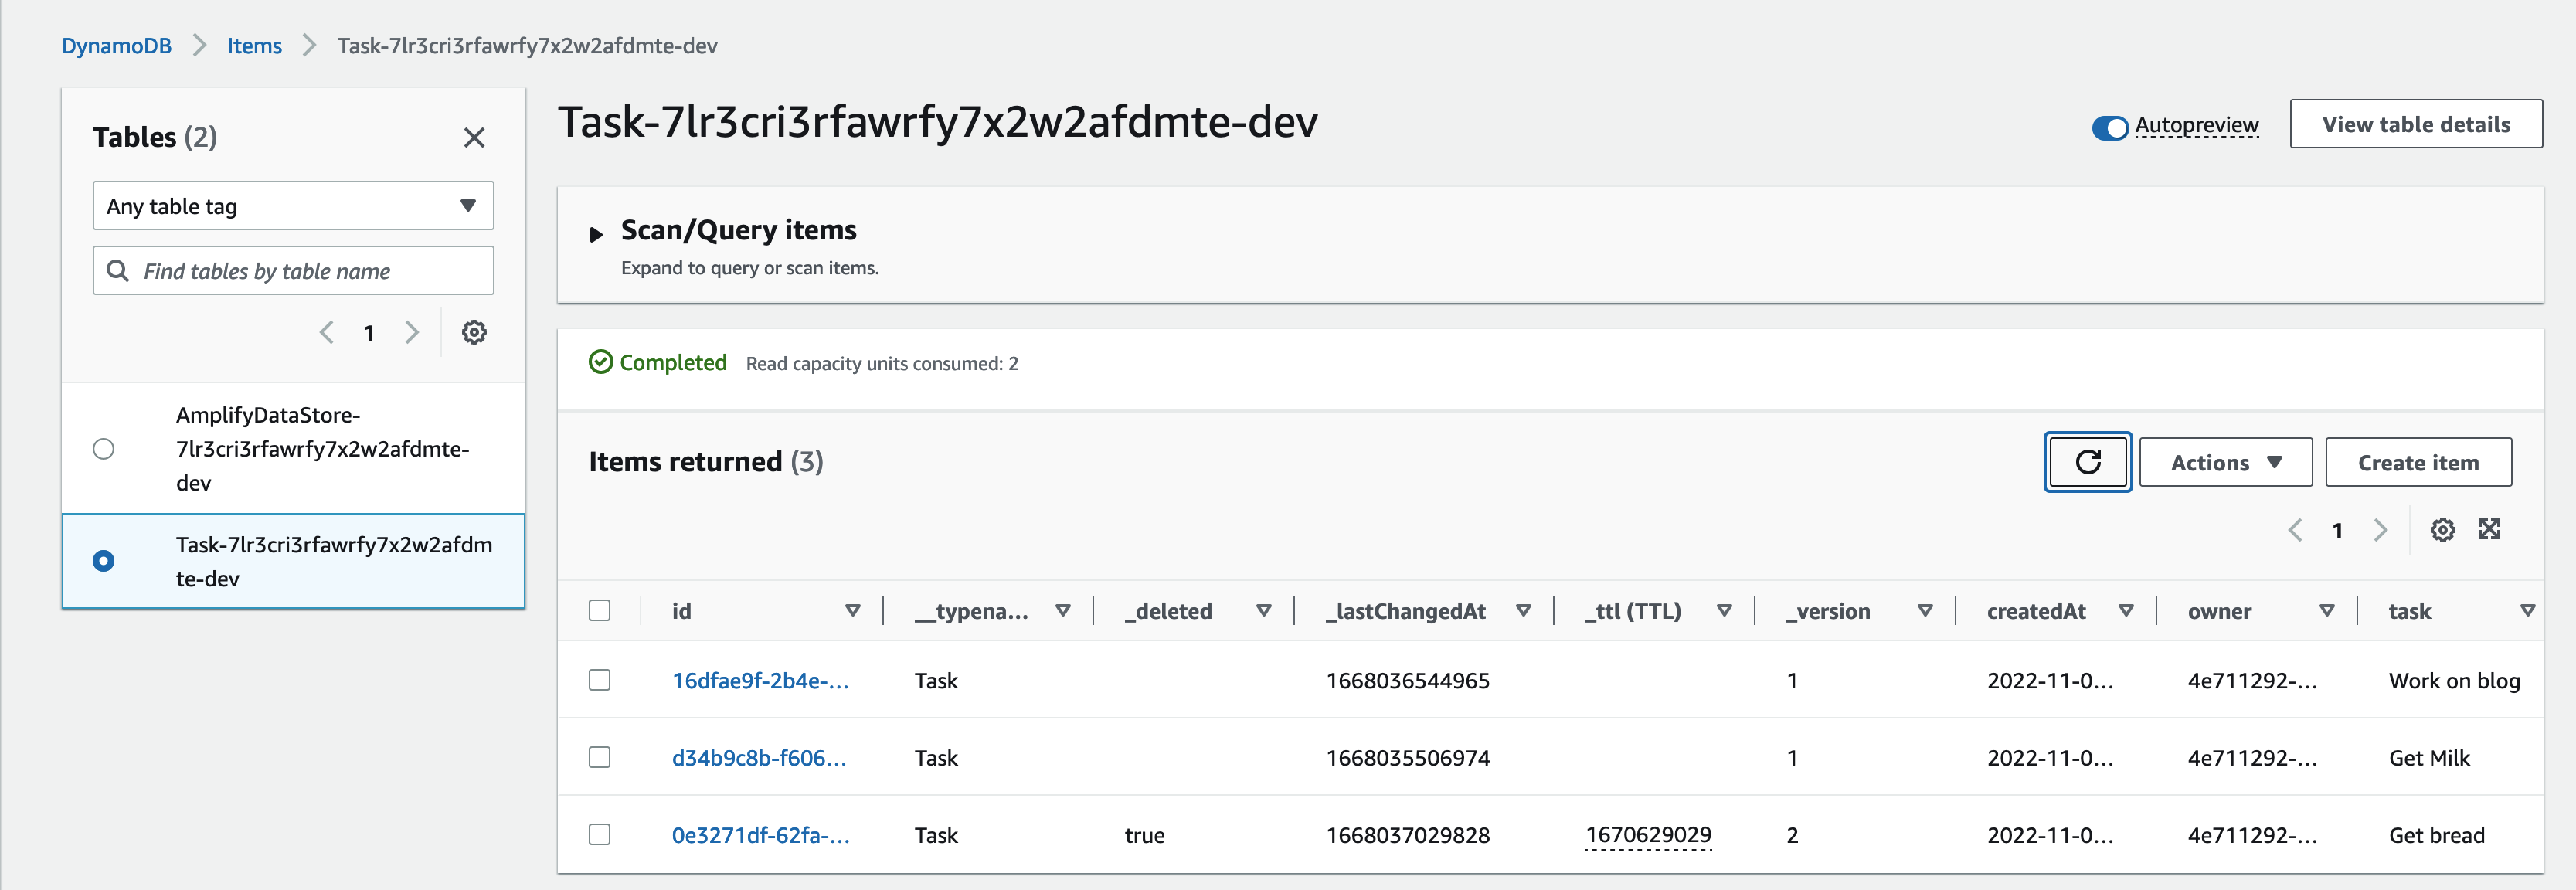Open tables list preferences gear
Image resolution: width=2576 pixels, height=890 pixels.
coord(474,332)
